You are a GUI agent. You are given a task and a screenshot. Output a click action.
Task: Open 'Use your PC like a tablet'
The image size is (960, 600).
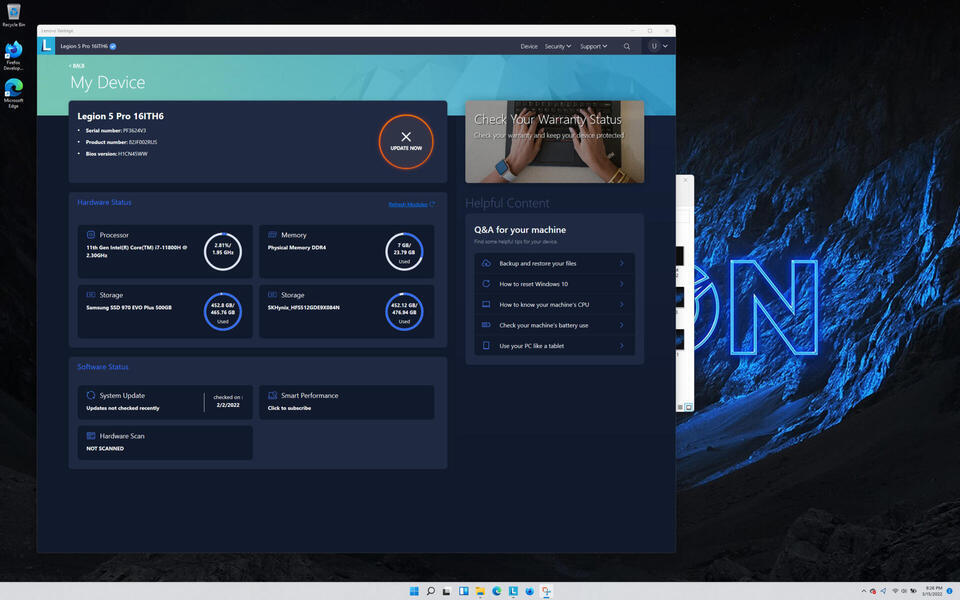pos(554,345)
